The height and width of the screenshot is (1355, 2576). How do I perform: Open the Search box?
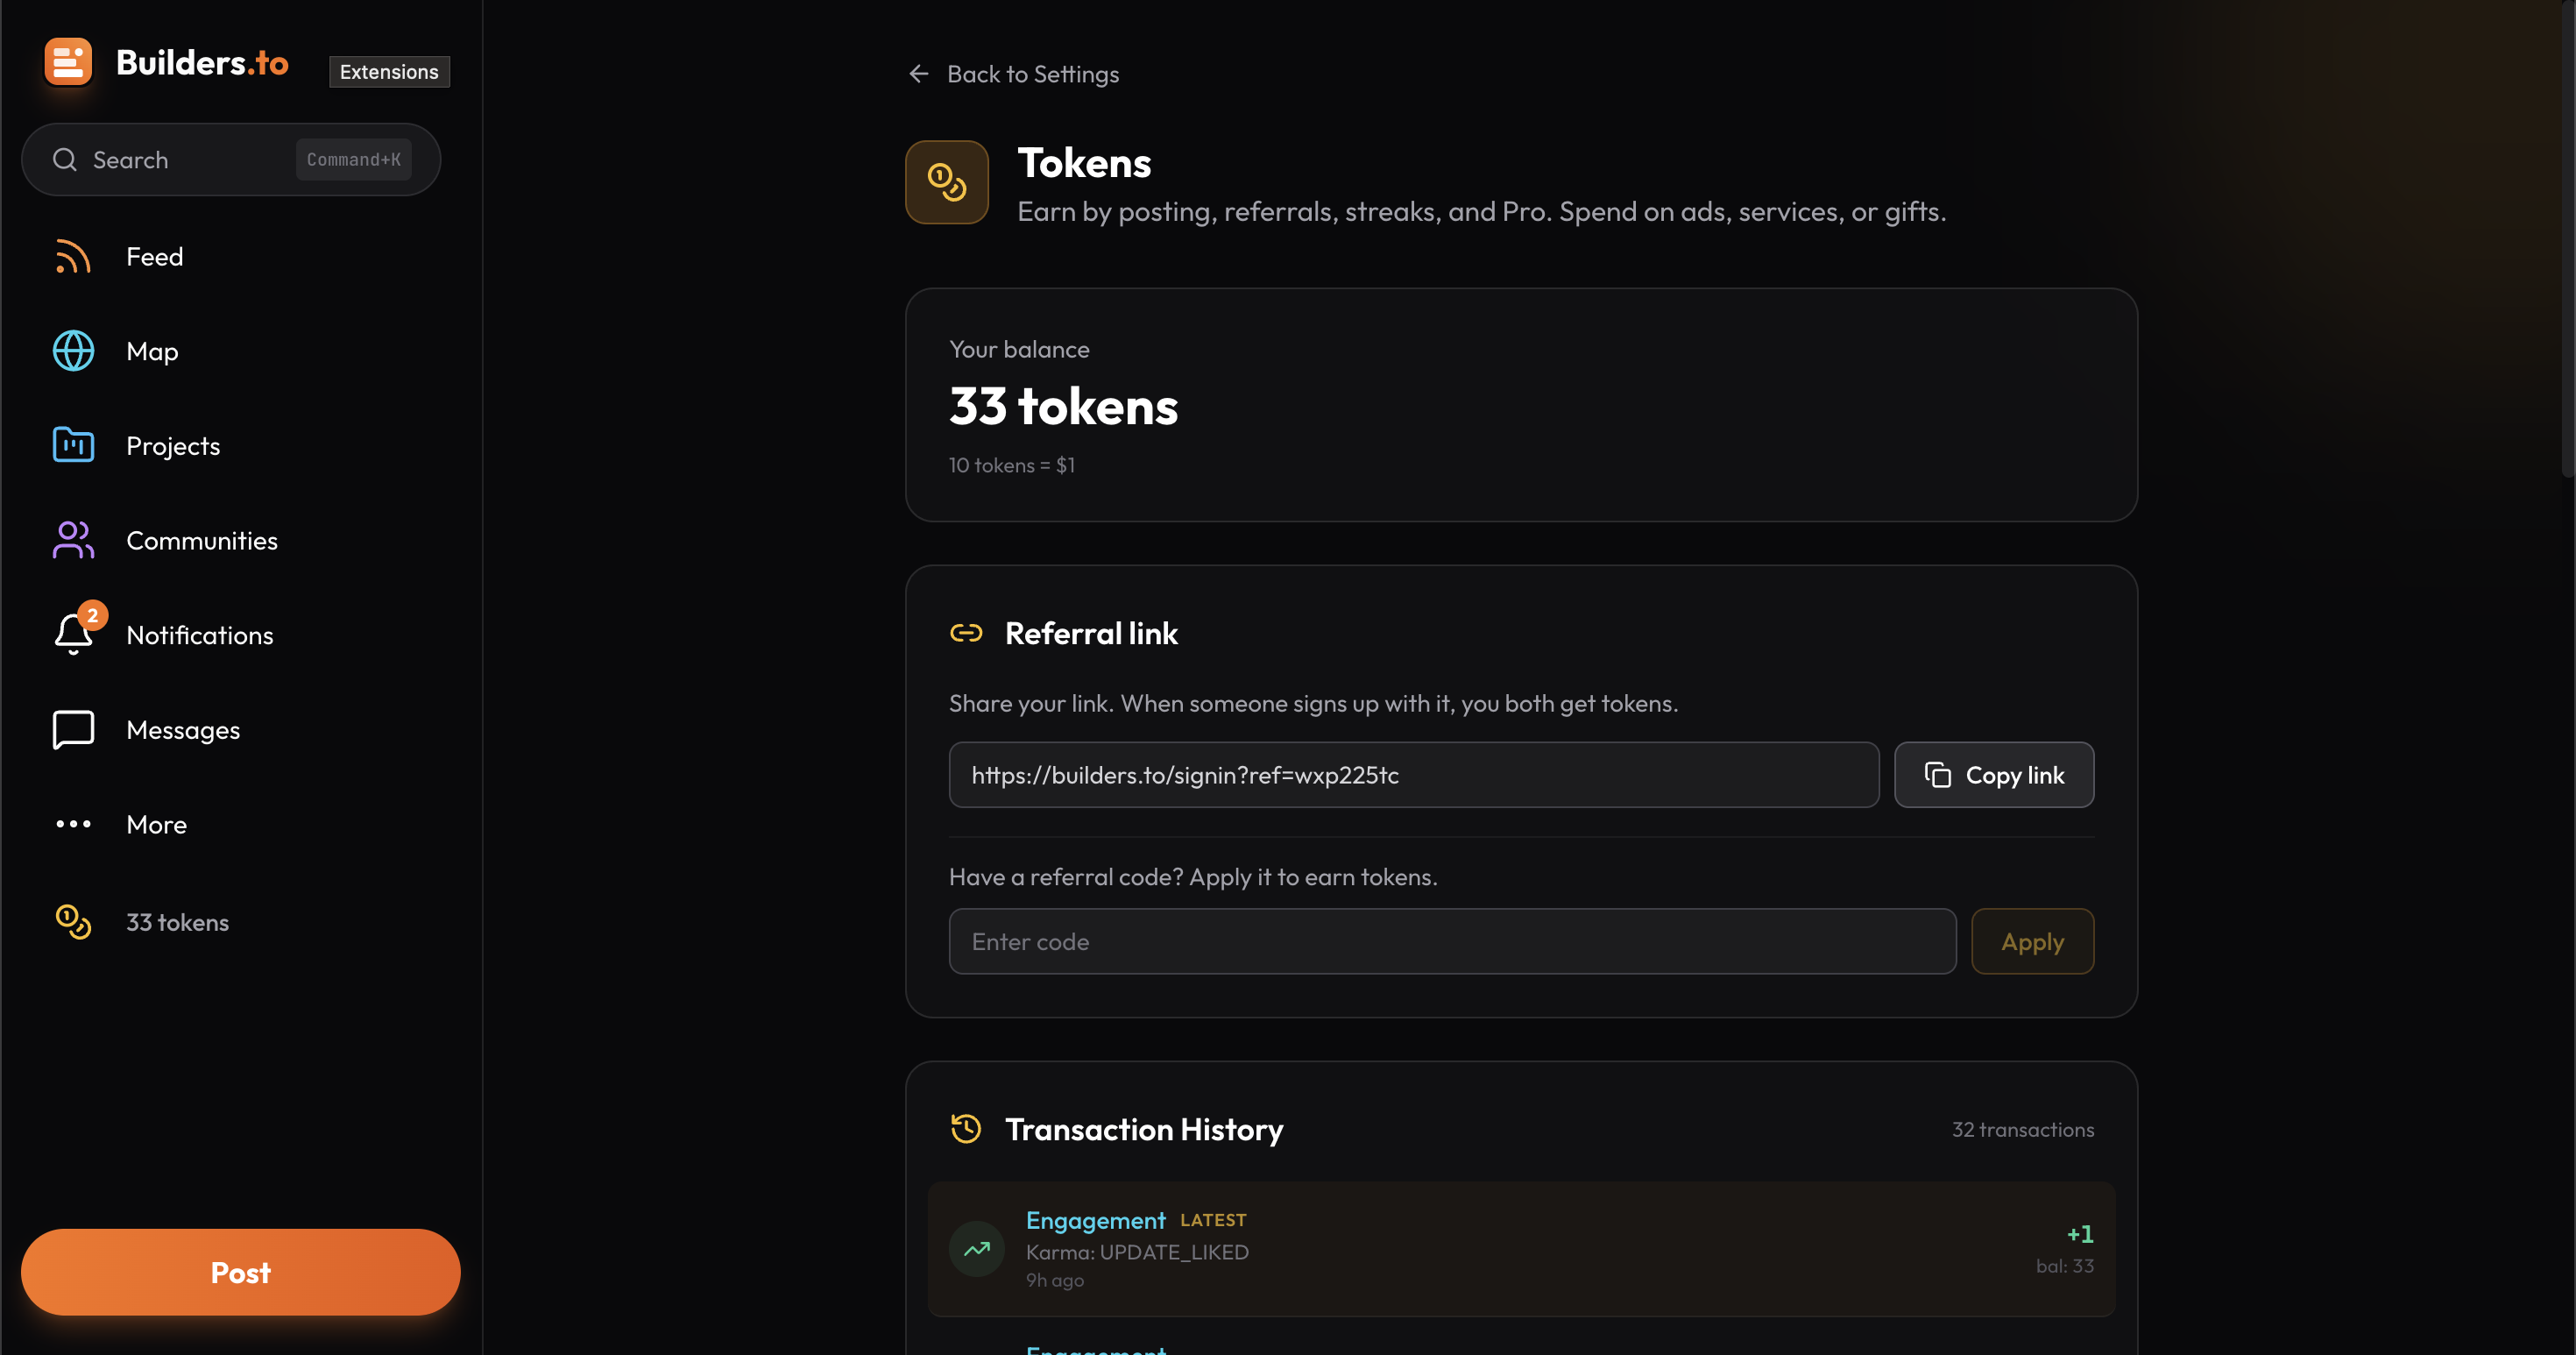[230, 160]
